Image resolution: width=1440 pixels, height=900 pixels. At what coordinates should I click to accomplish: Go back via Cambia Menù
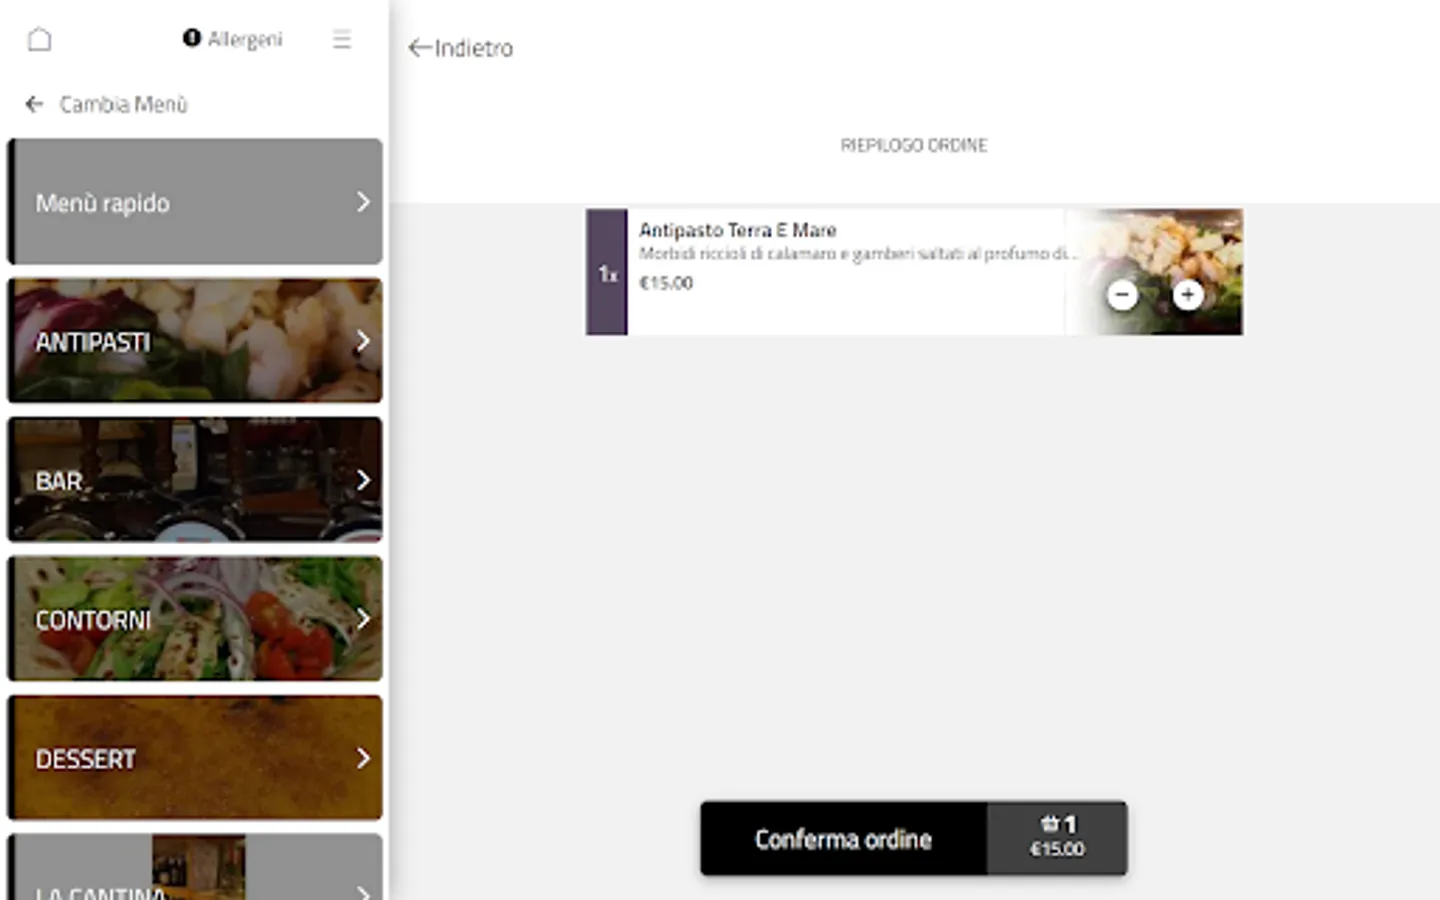(106, 104)
